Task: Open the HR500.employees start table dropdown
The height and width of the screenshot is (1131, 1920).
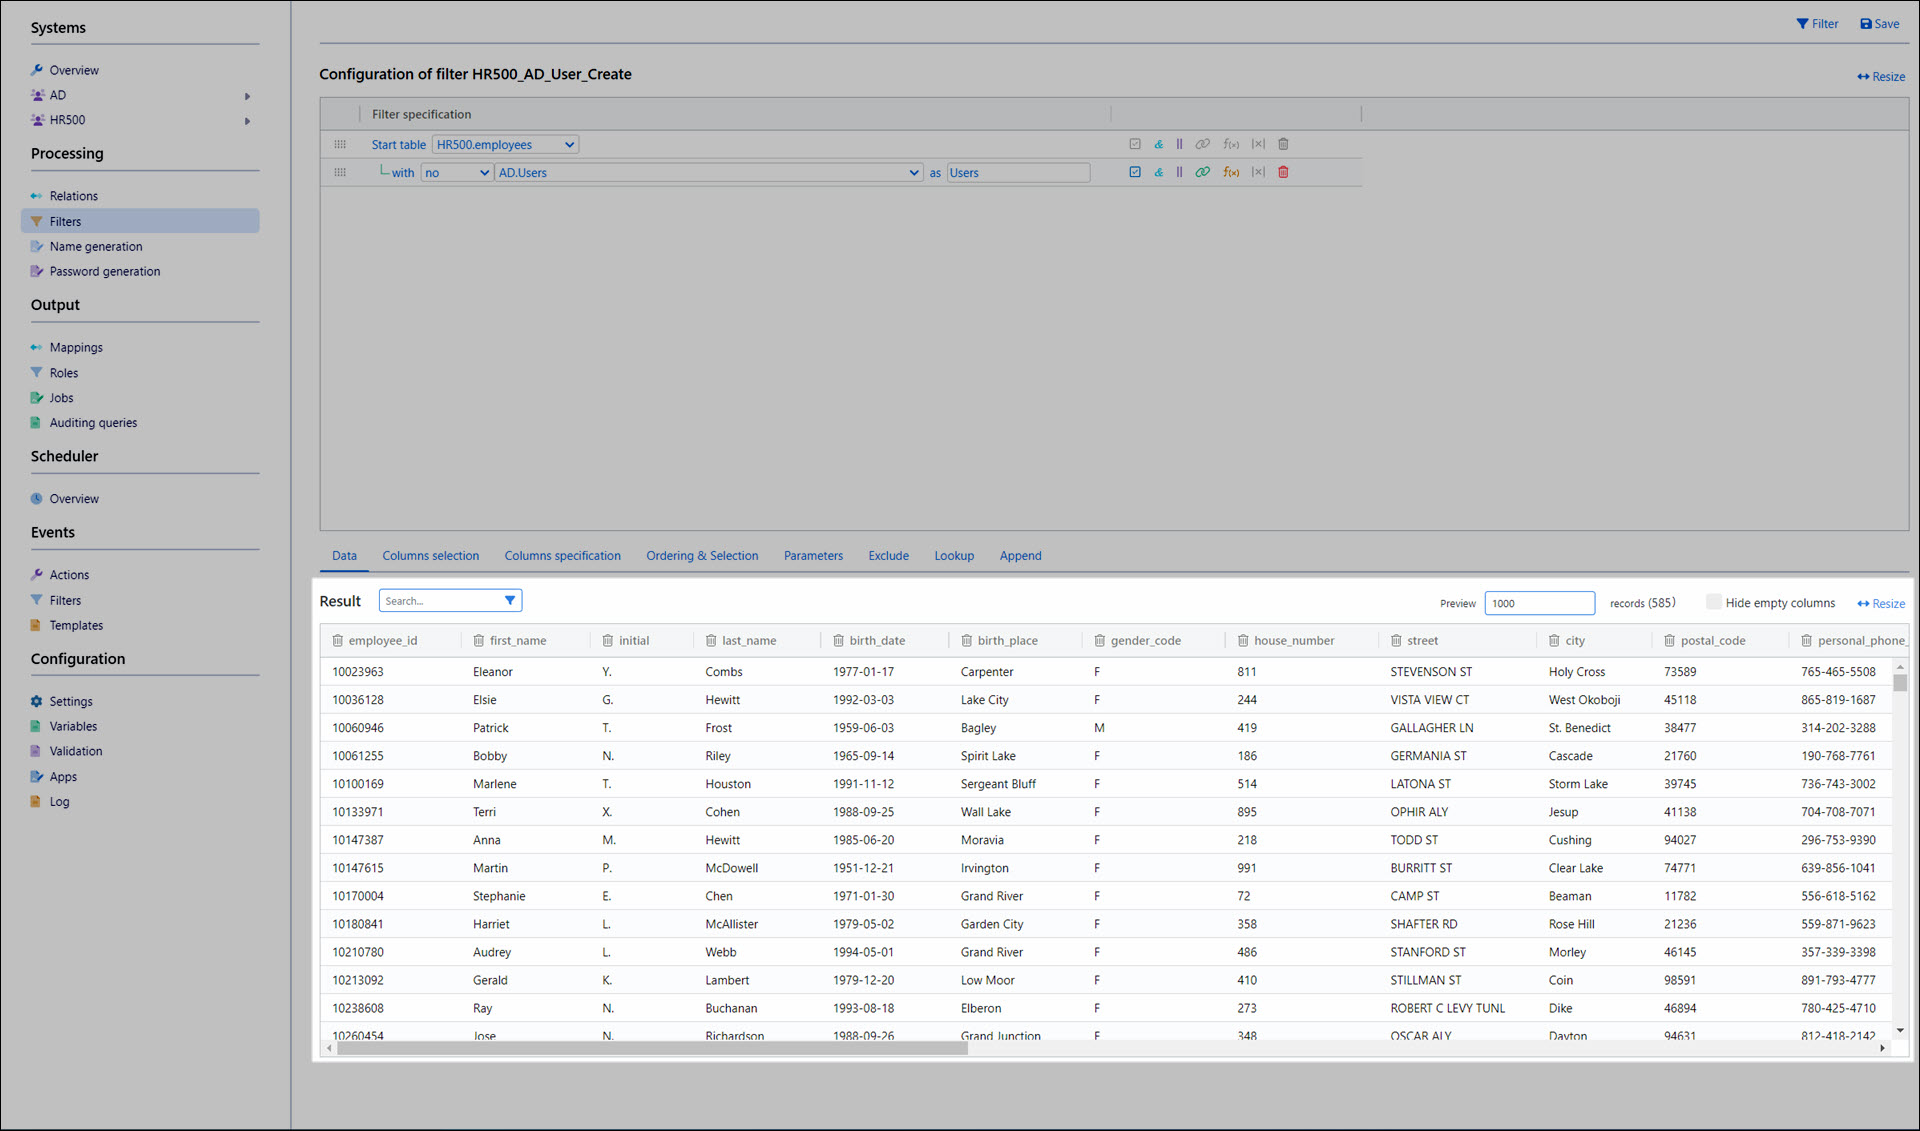Action: coord(505,145)
